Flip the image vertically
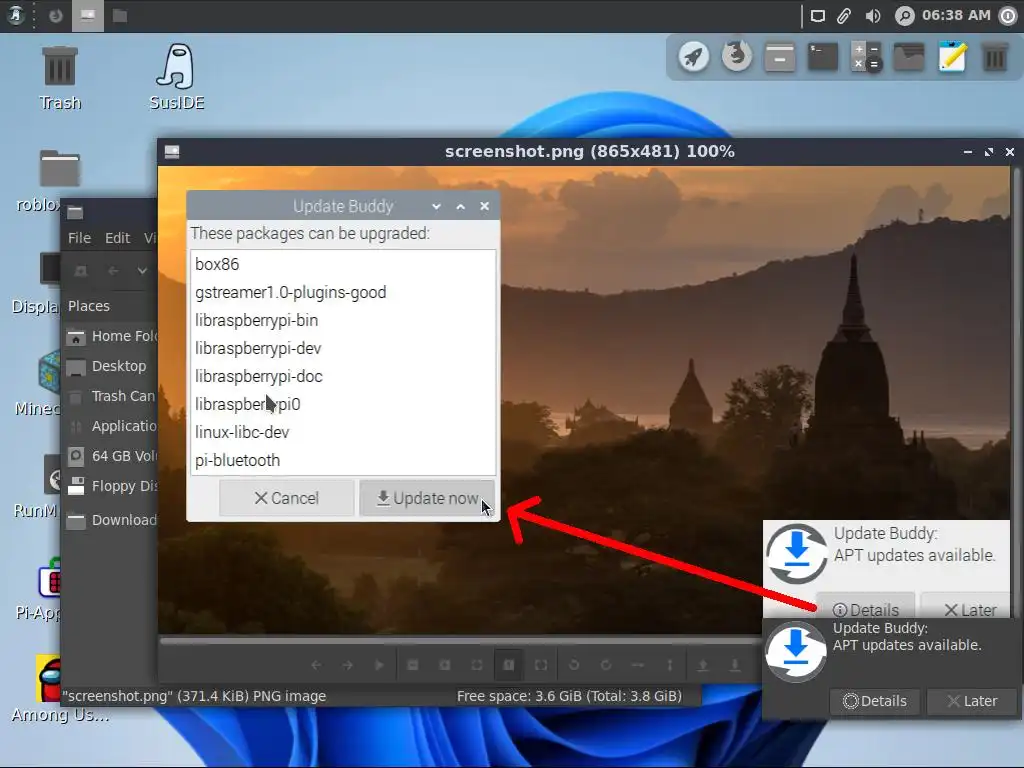The height and width of the screenshot is (768, 1024). click(x=670, y=665)
